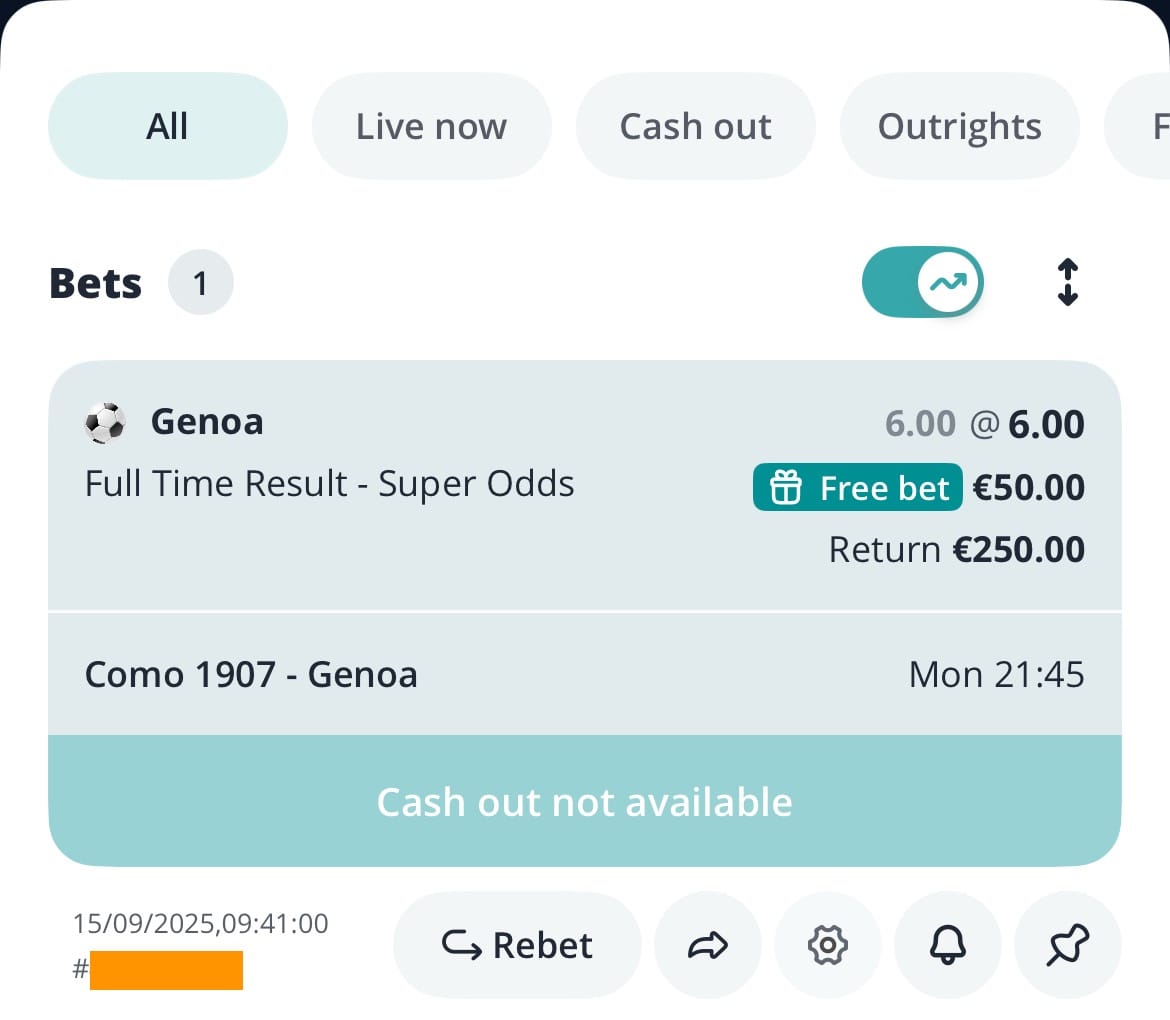Click the Free bet gift badge
This screenshot has width=1170, height=1020.
coord(857,488)
